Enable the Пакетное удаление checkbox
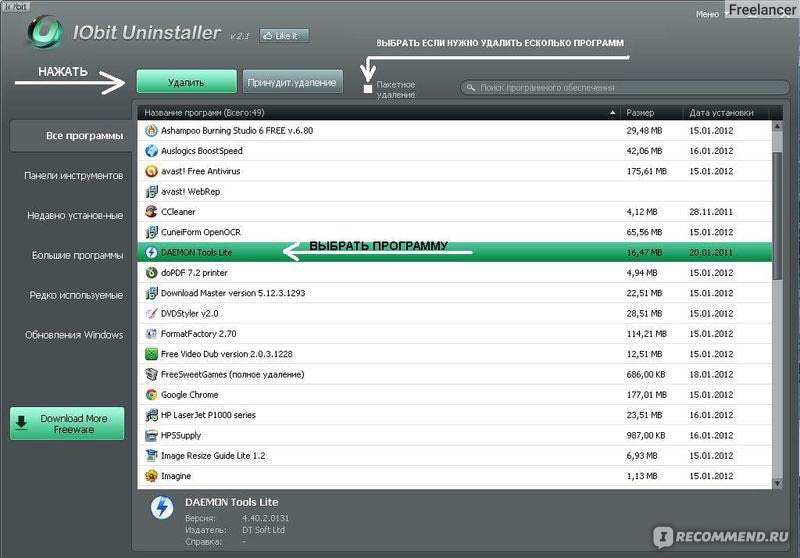 tap(368, 89)
